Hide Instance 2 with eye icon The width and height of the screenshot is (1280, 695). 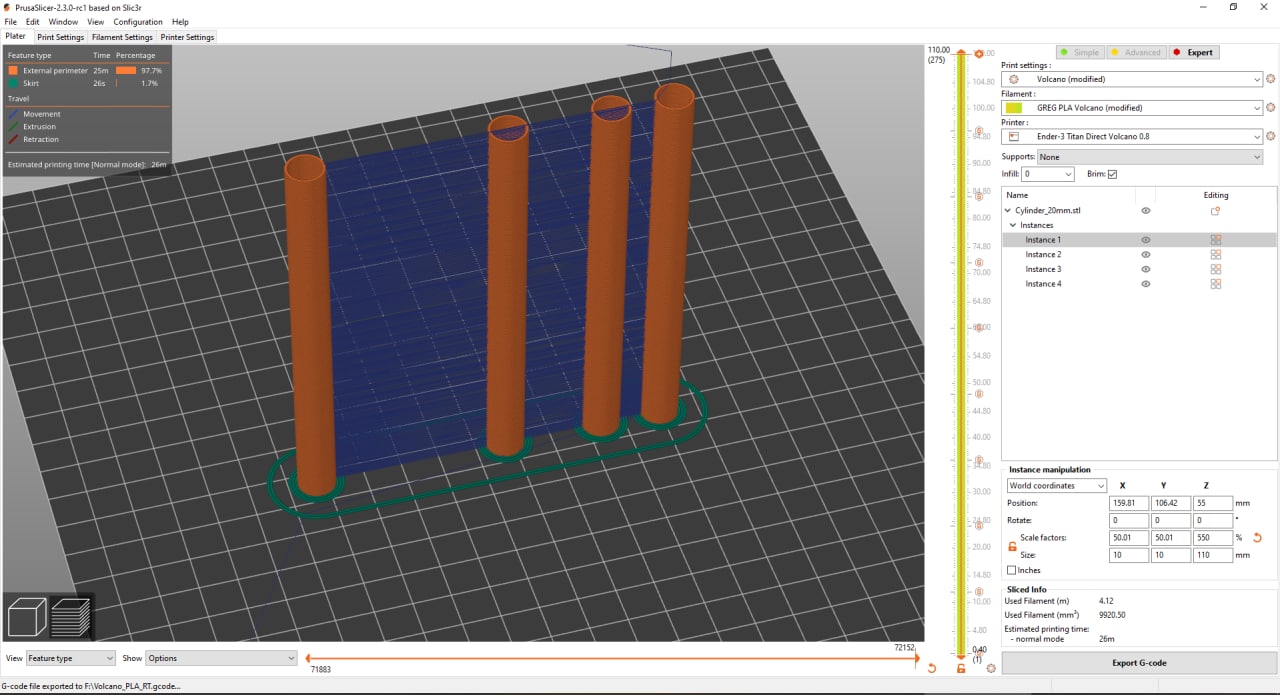click(x=1146, y=255)
